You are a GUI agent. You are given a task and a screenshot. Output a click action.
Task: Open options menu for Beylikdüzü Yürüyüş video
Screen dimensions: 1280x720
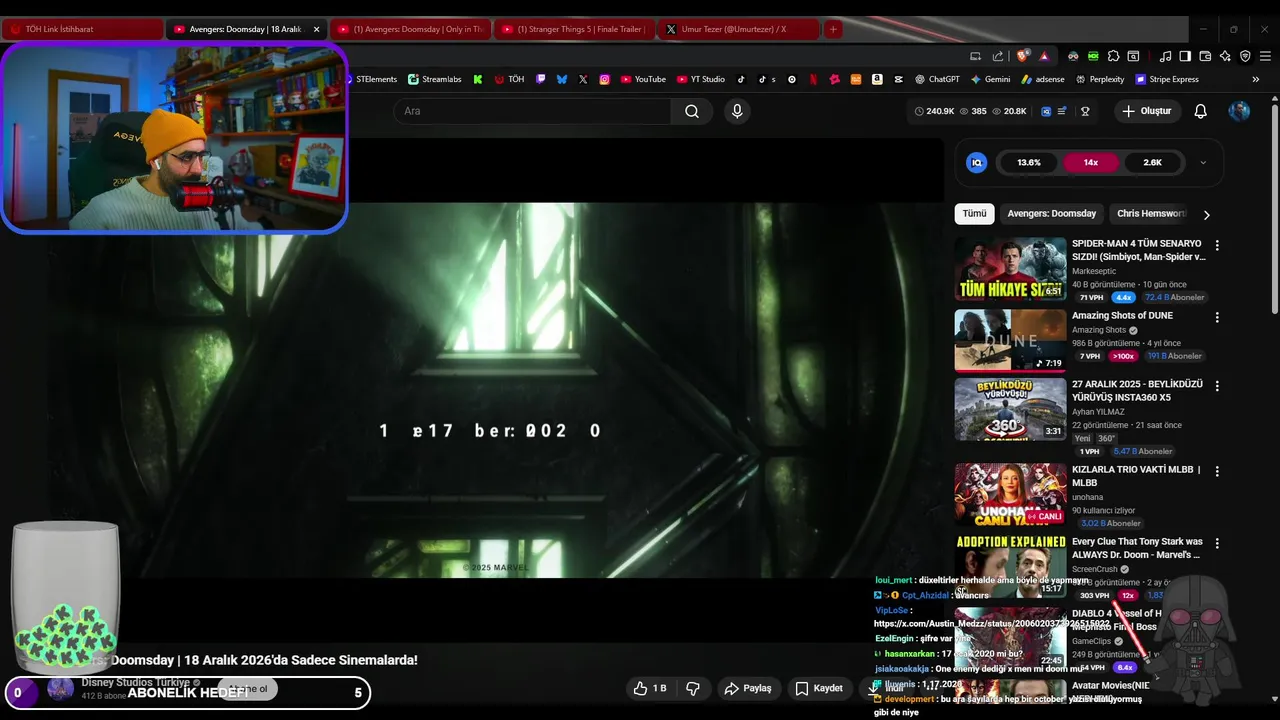pos(1217,386)
